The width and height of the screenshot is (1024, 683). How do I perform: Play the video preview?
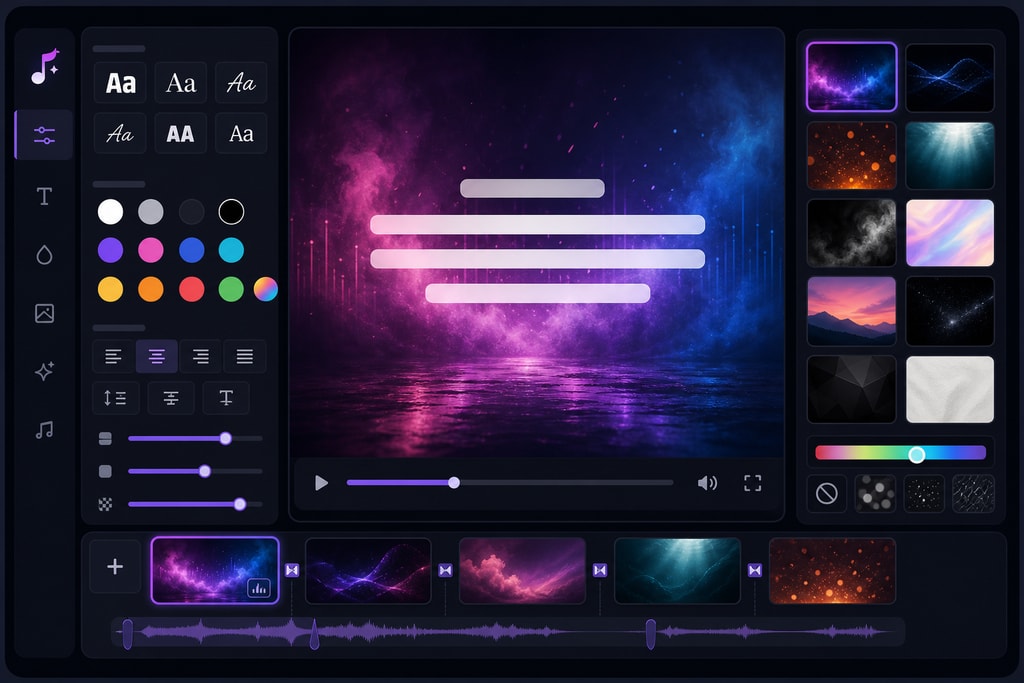[x=321, y=483]
